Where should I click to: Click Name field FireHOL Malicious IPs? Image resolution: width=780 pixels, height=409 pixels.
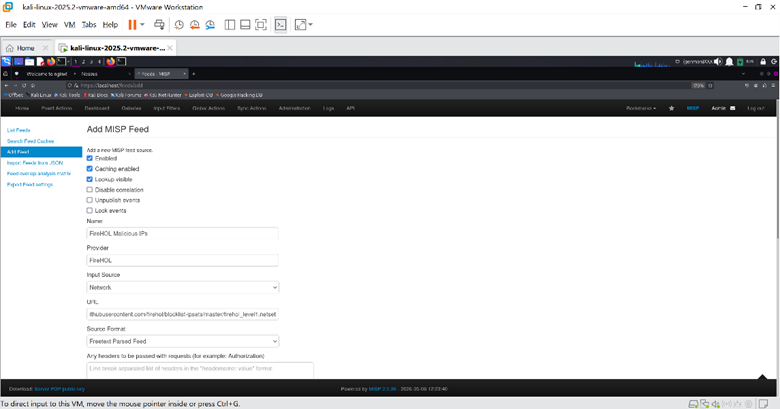183,233
